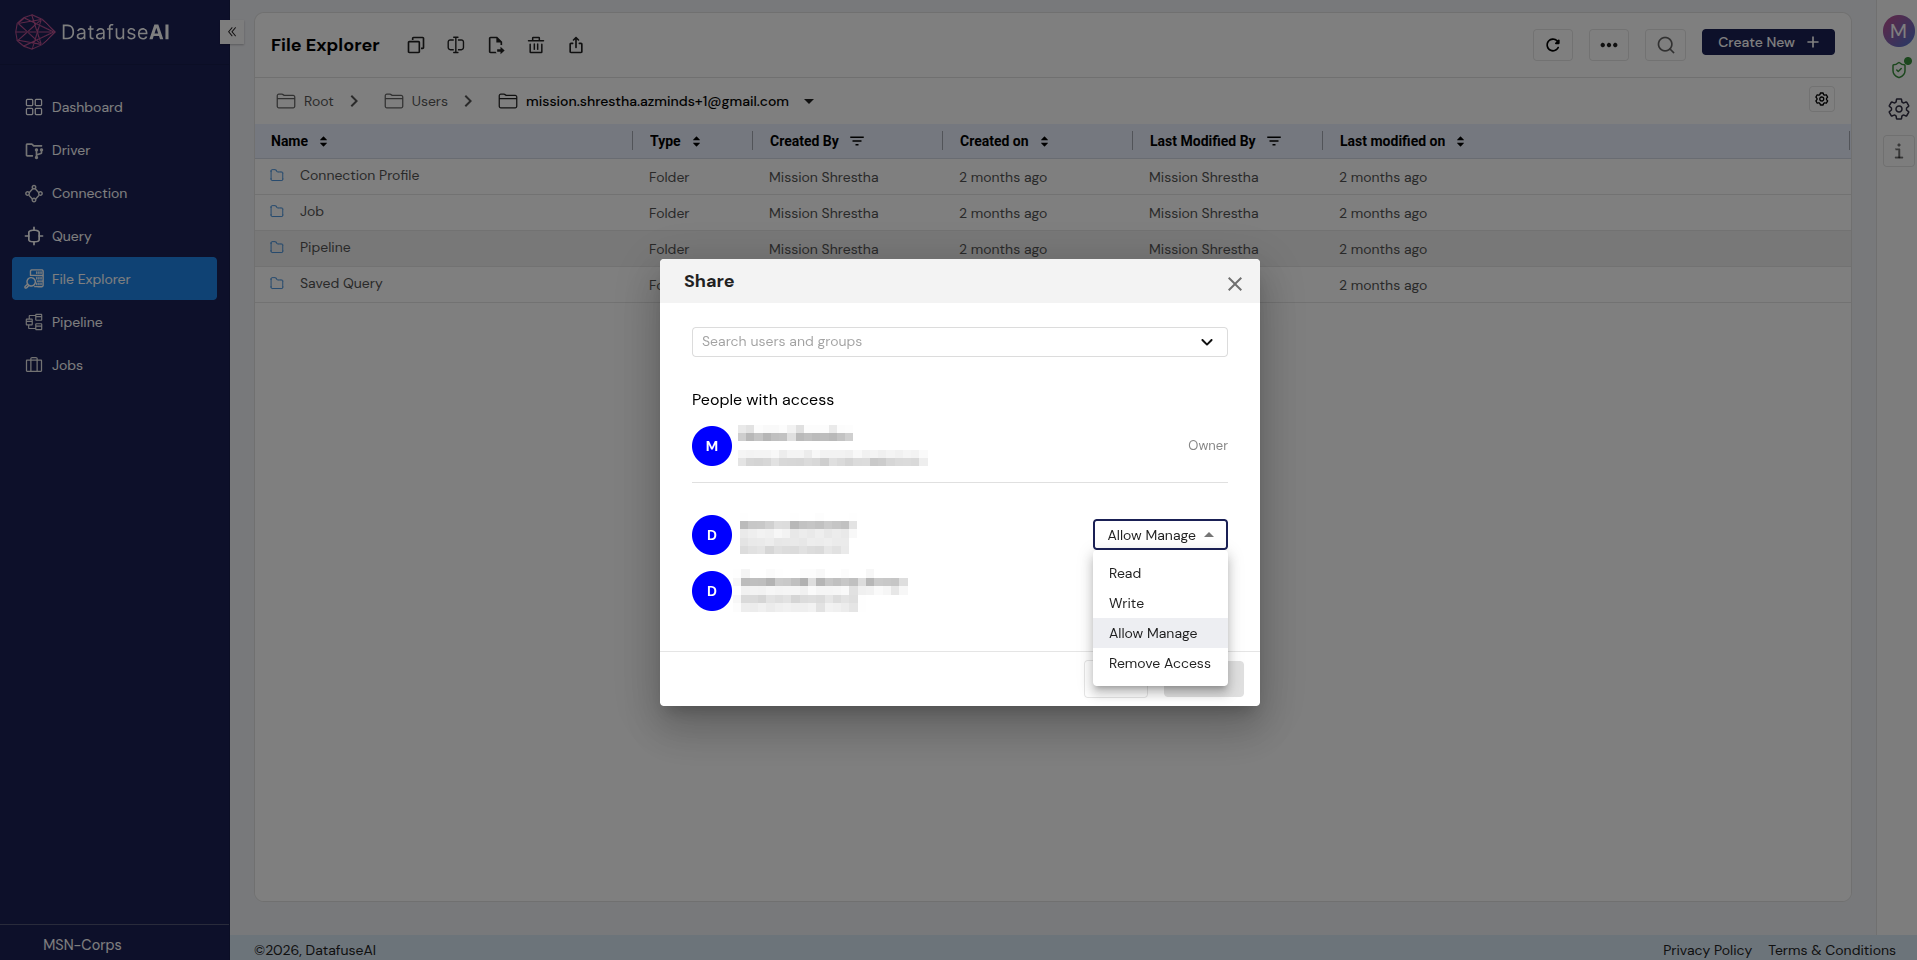Image resolution: width=1917 pixels, height=960 pixels.
Task: Click MSN-Corps organization label
Action: click(x=82, y=945)
